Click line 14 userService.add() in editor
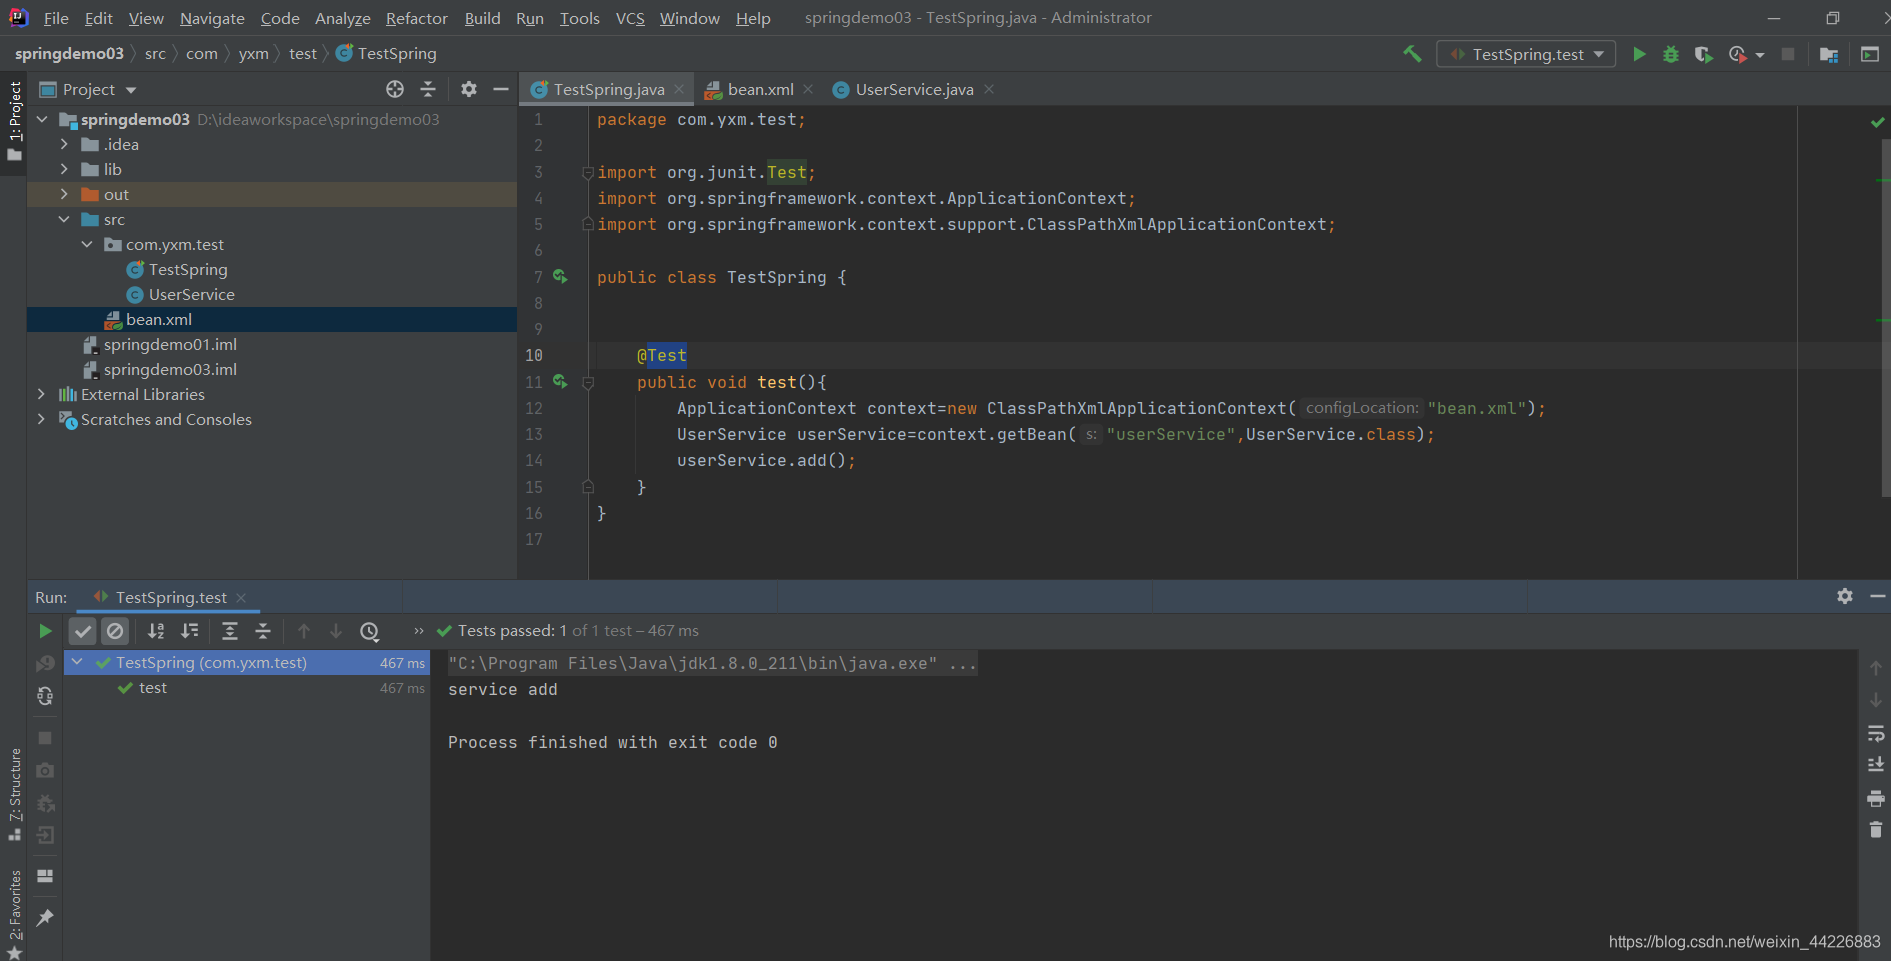The image size is (1891, 961). click(765, 460)
